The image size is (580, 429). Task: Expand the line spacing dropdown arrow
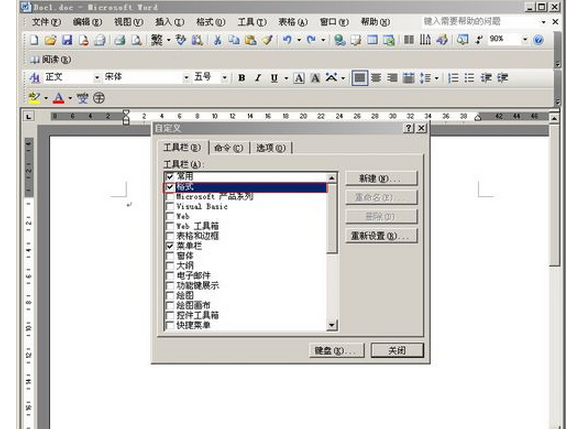coord(436,78)
